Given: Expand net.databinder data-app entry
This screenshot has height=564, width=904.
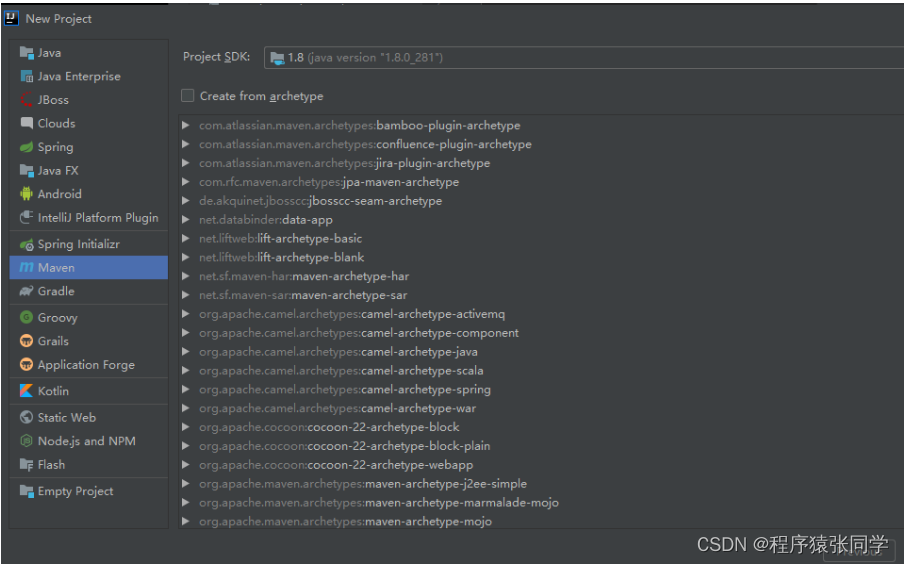Looking at the screenshot, I should point(186,220).
